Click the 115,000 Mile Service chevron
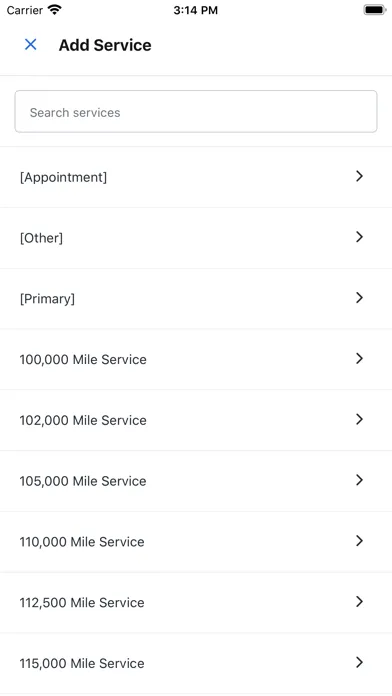This screenshot has height=696, width=392. tap(360, 663)
